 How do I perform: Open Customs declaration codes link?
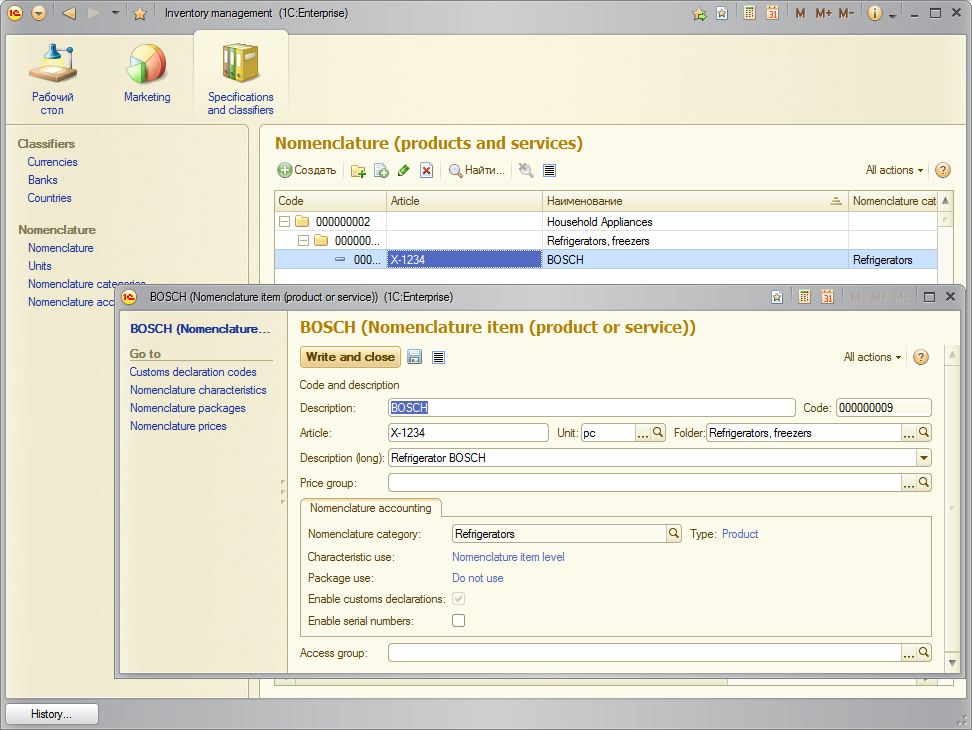[193, 372]
